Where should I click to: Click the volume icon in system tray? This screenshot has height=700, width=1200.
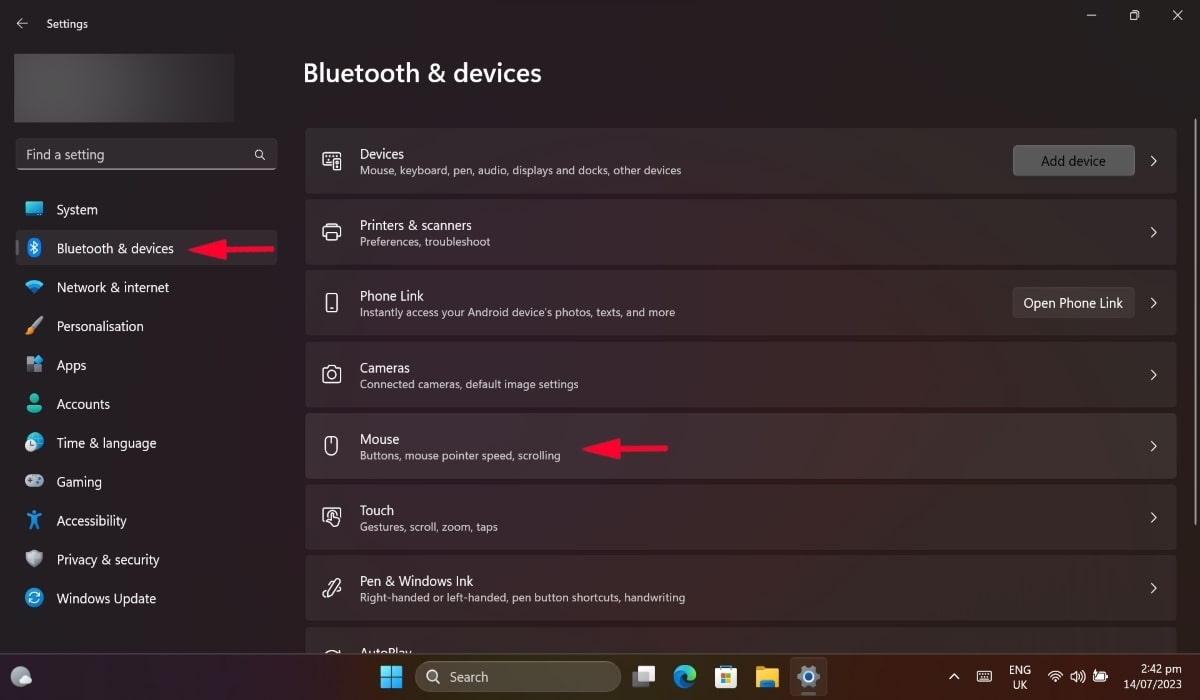click(x=1078, y=677)
